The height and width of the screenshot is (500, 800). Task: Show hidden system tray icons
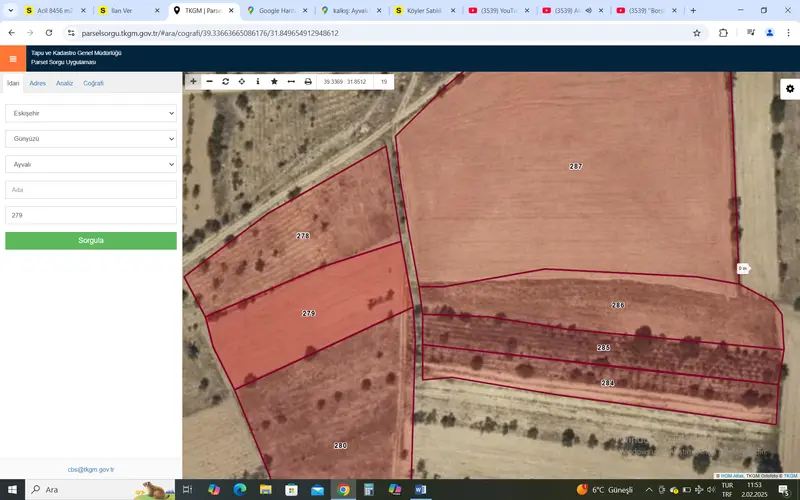point(649,490)
